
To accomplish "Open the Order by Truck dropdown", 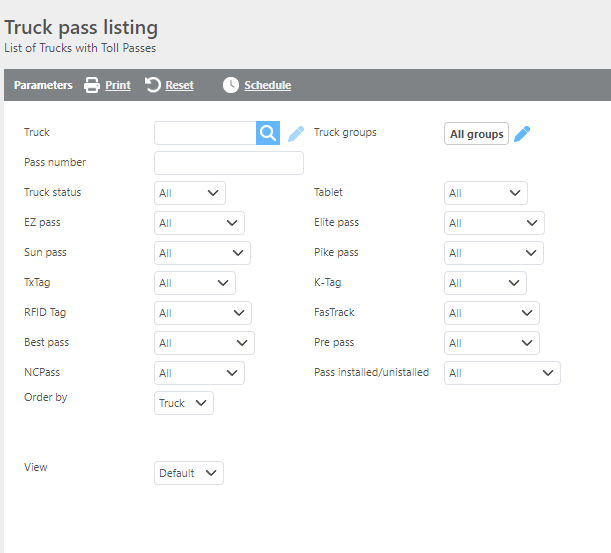I will click(184, 403).
